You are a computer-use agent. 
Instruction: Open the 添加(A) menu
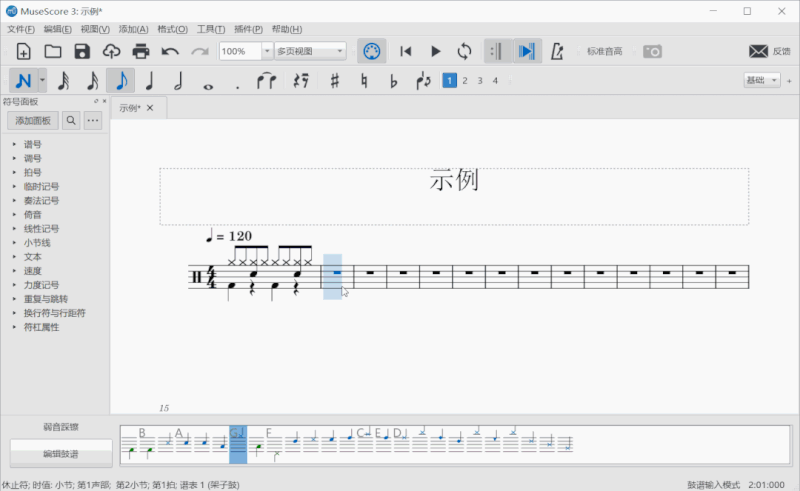[134, 29]
